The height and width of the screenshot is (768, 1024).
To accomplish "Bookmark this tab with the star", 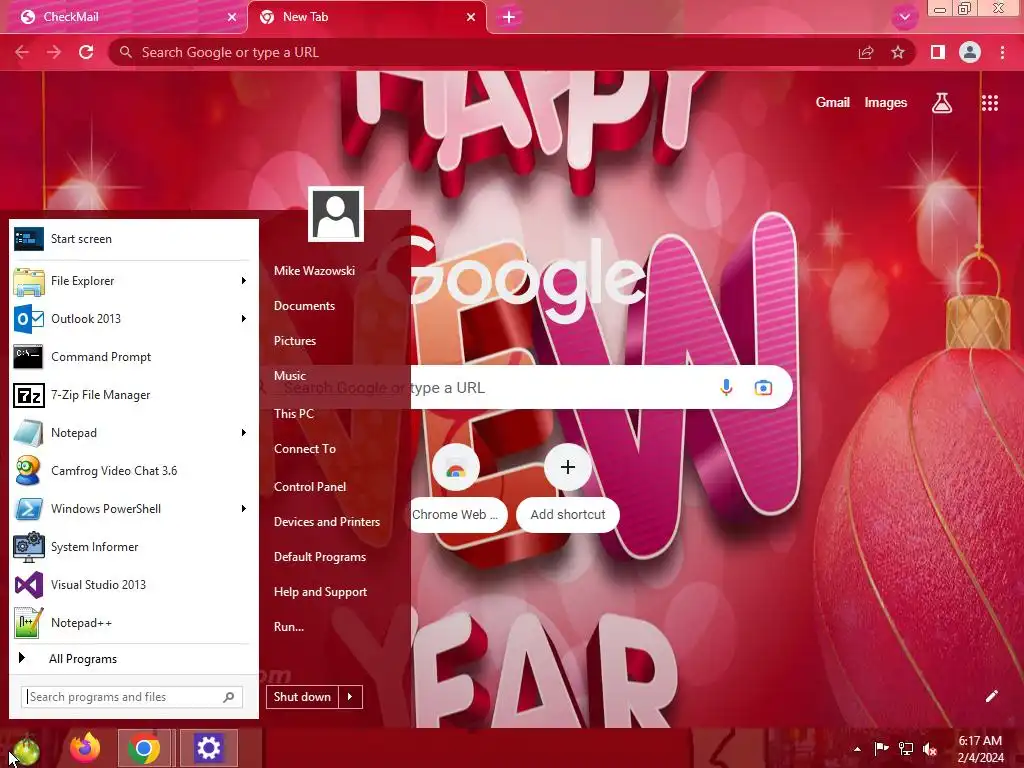I will pos(898,52).
